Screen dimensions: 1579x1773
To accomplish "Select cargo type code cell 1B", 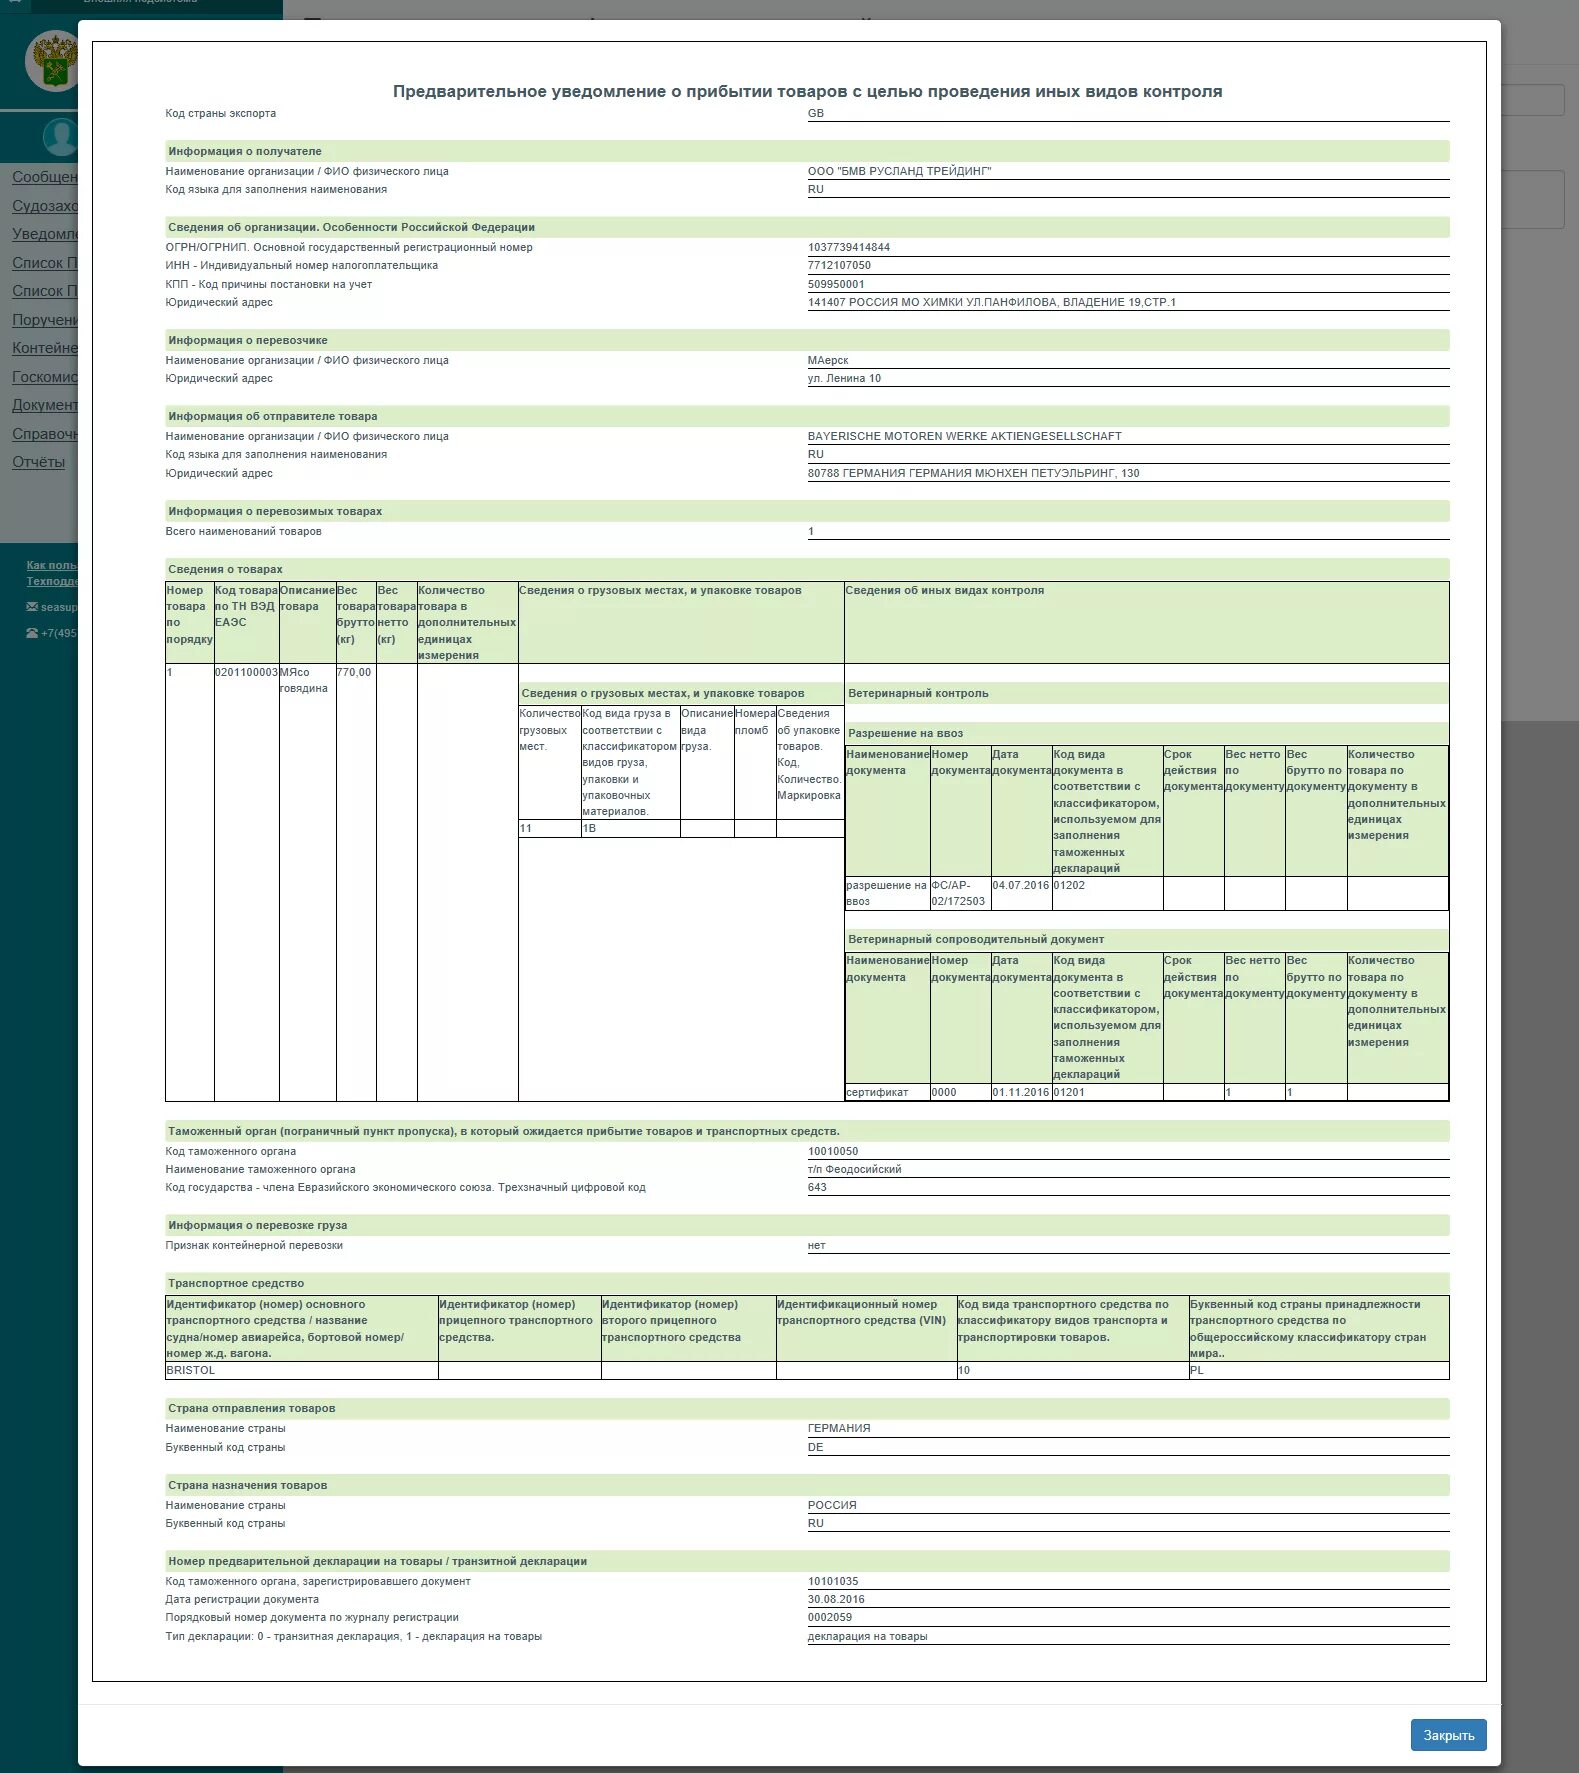I will tap(630, 828).
